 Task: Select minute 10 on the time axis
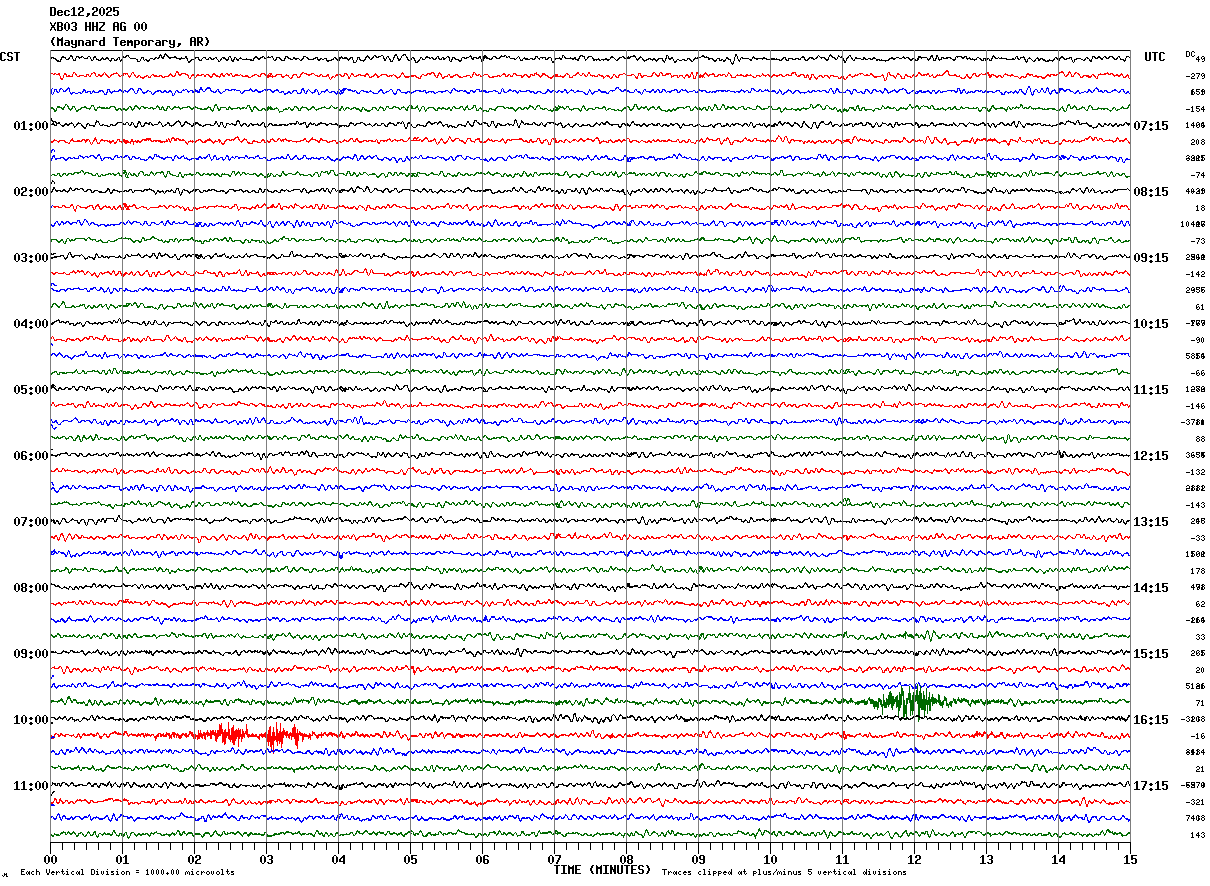(x=770, y=859)
